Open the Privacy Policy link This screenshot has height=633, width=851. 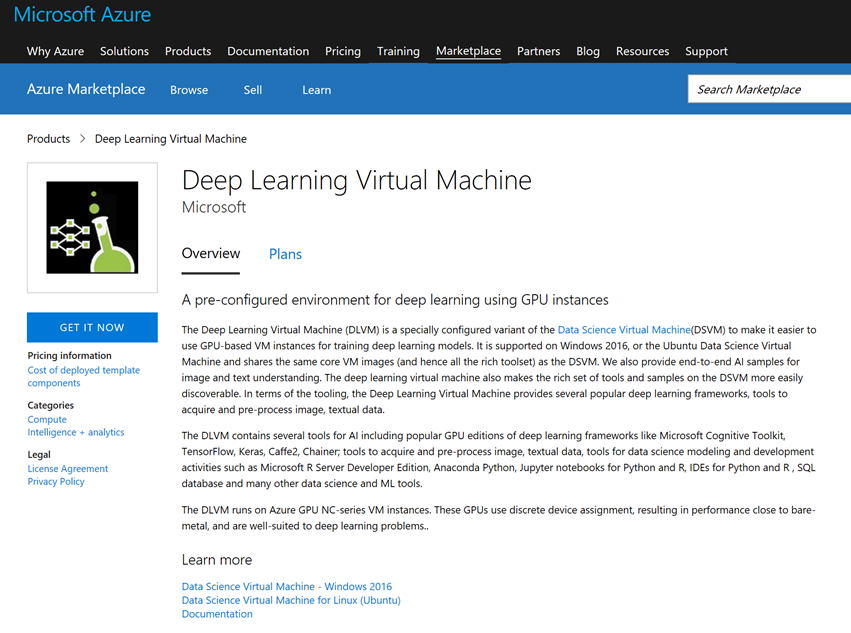point(56,482)
